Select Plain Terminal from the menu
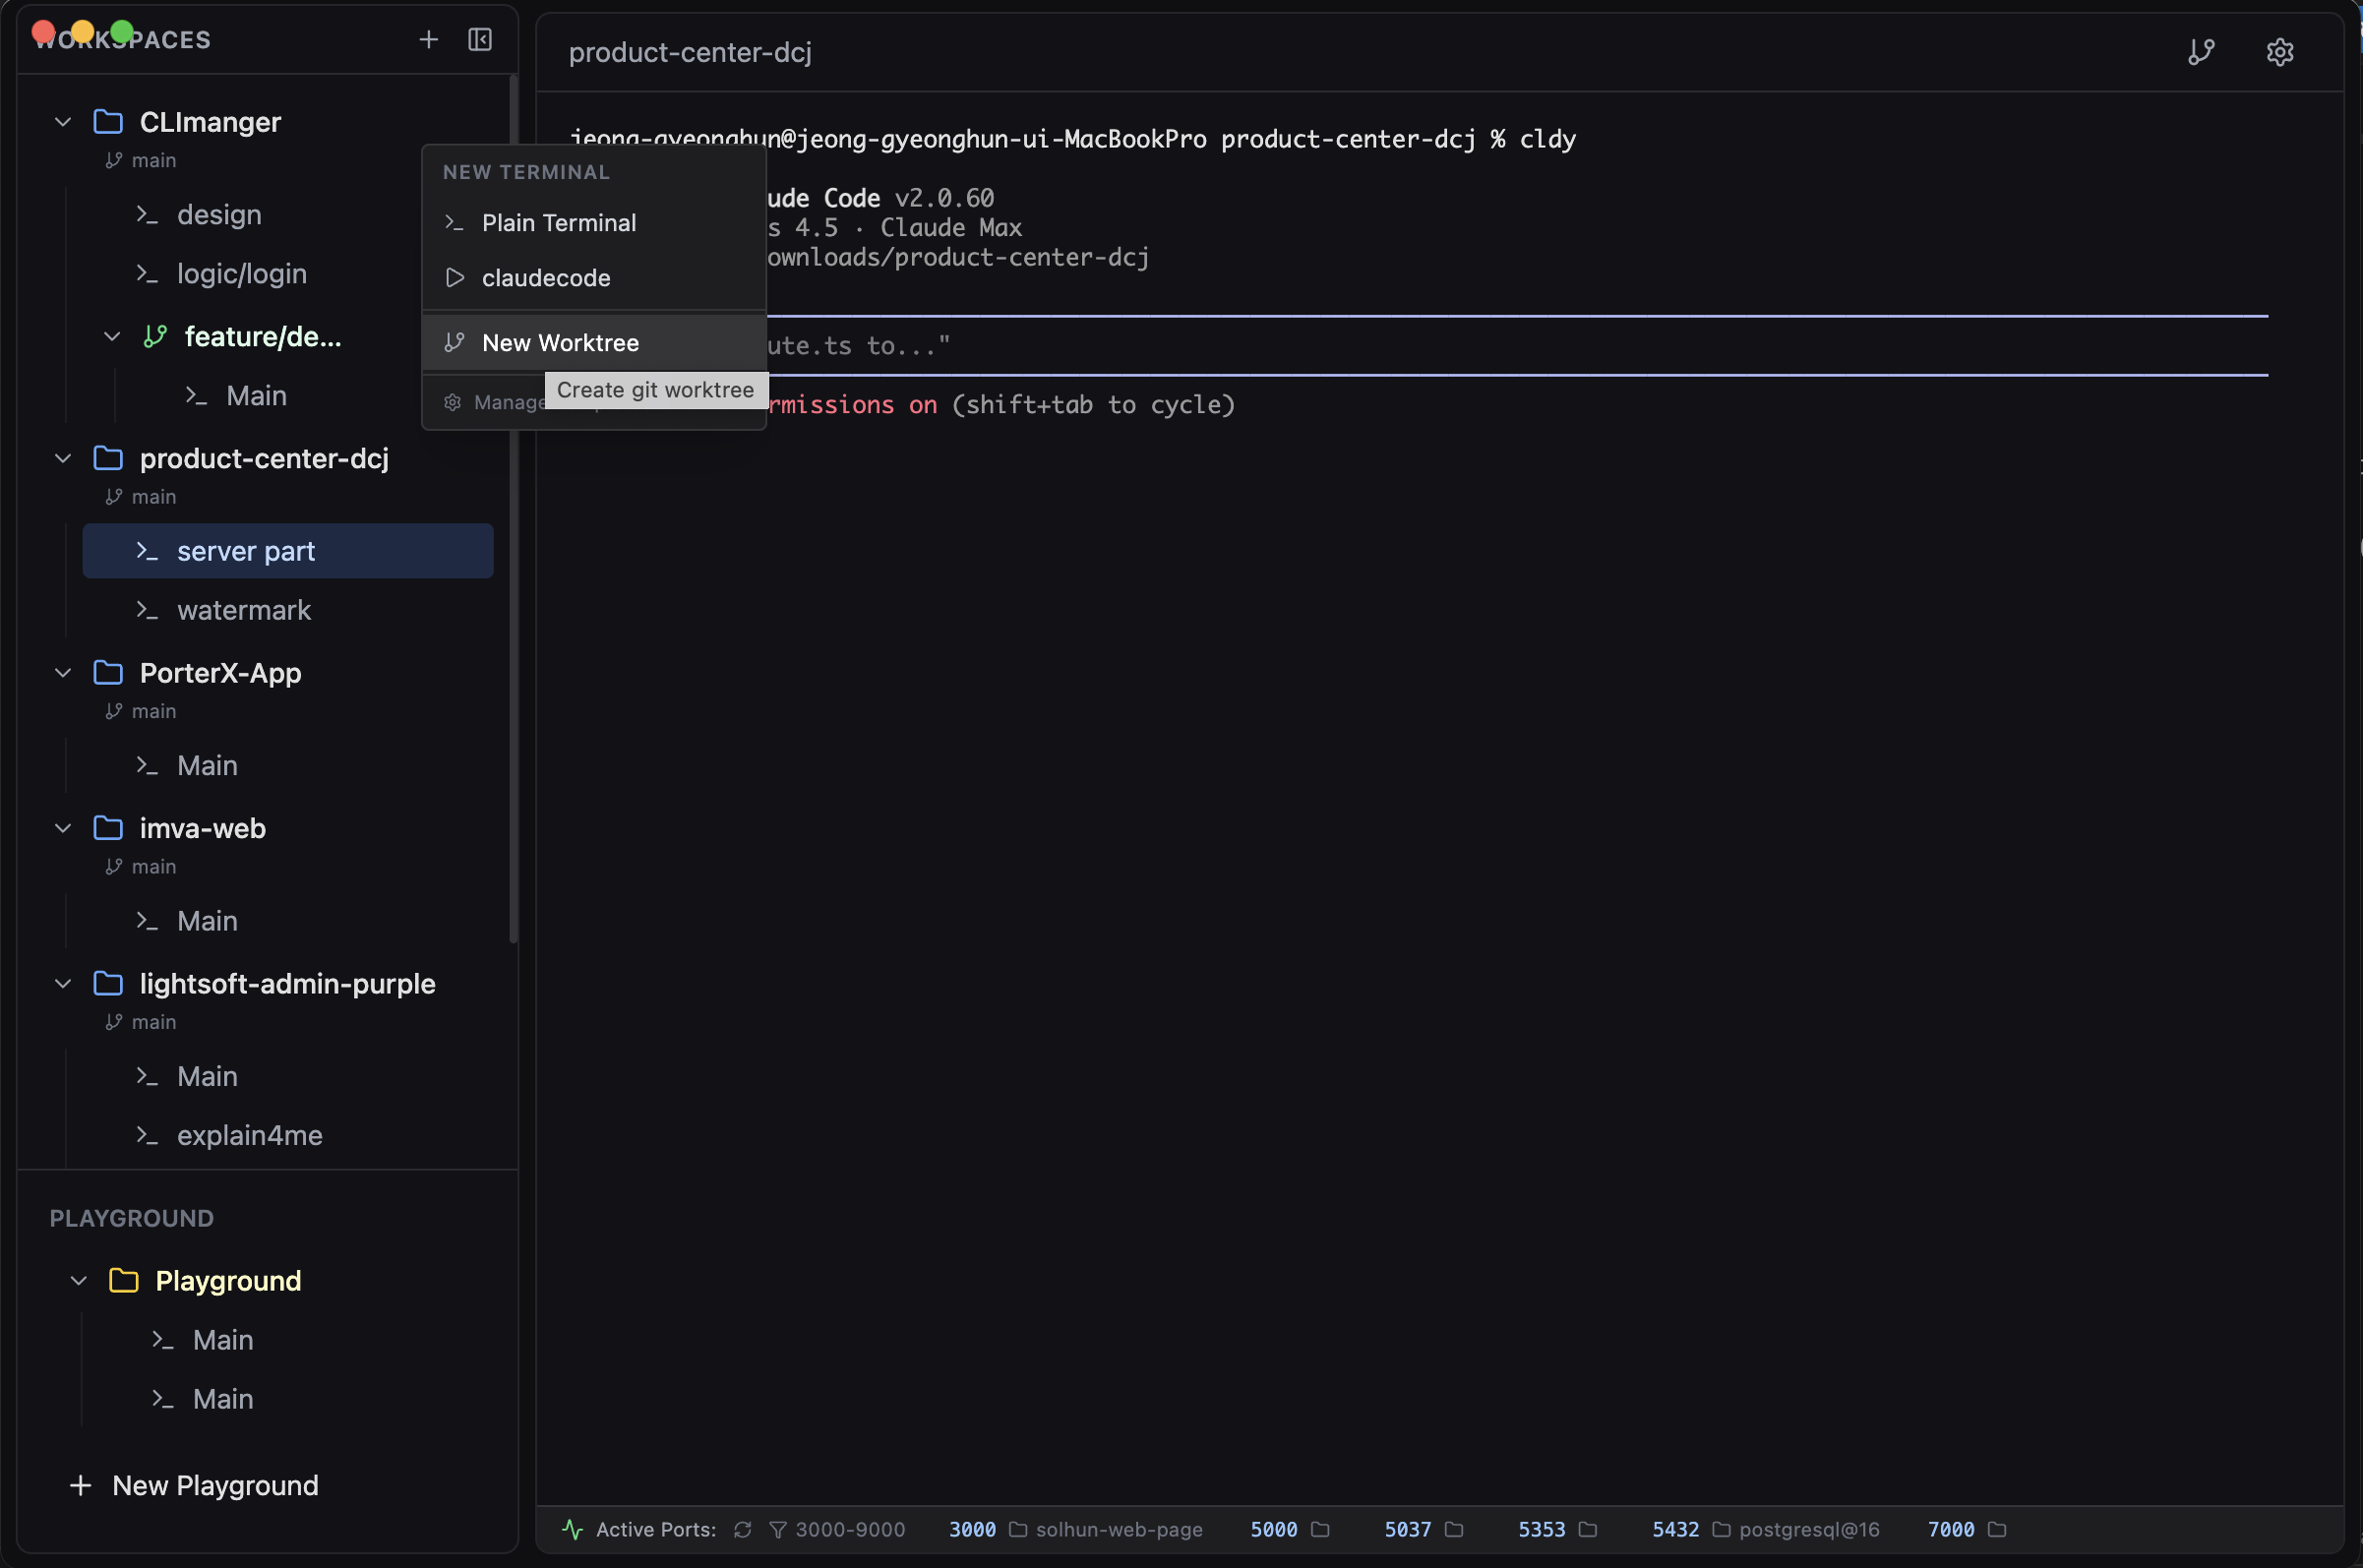The height and width of the screenshot is (1568, 2363). click(x=558, y=223)
